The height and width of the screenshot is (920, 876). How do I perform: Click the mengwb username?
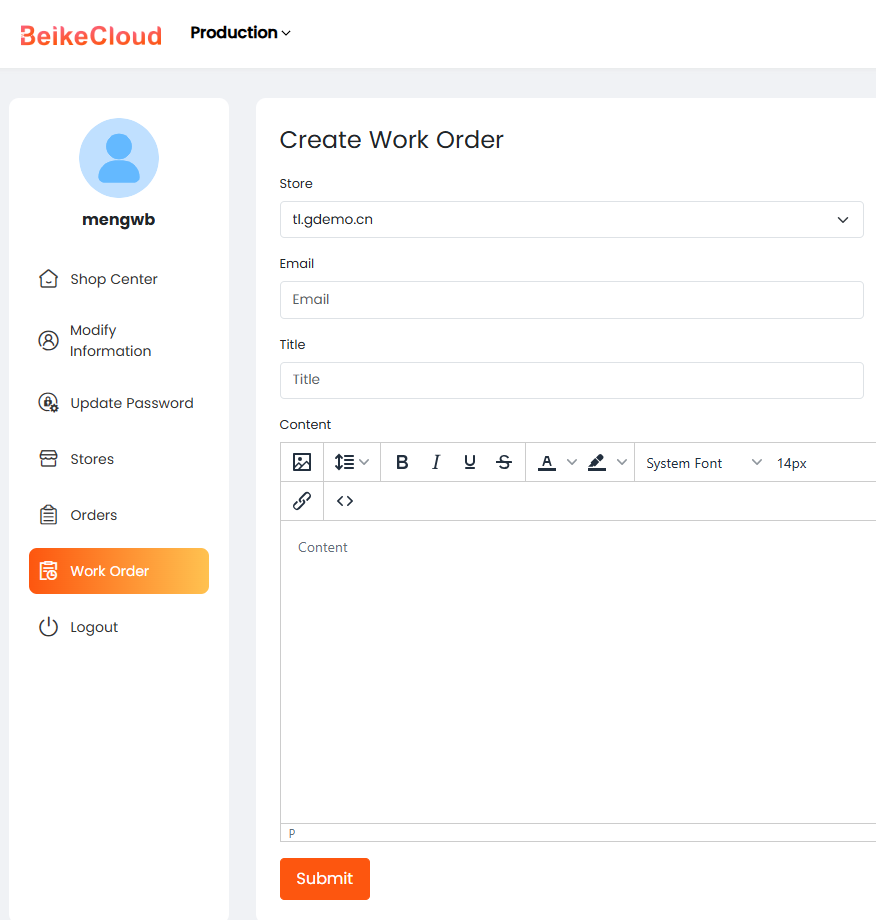(119, 219)
